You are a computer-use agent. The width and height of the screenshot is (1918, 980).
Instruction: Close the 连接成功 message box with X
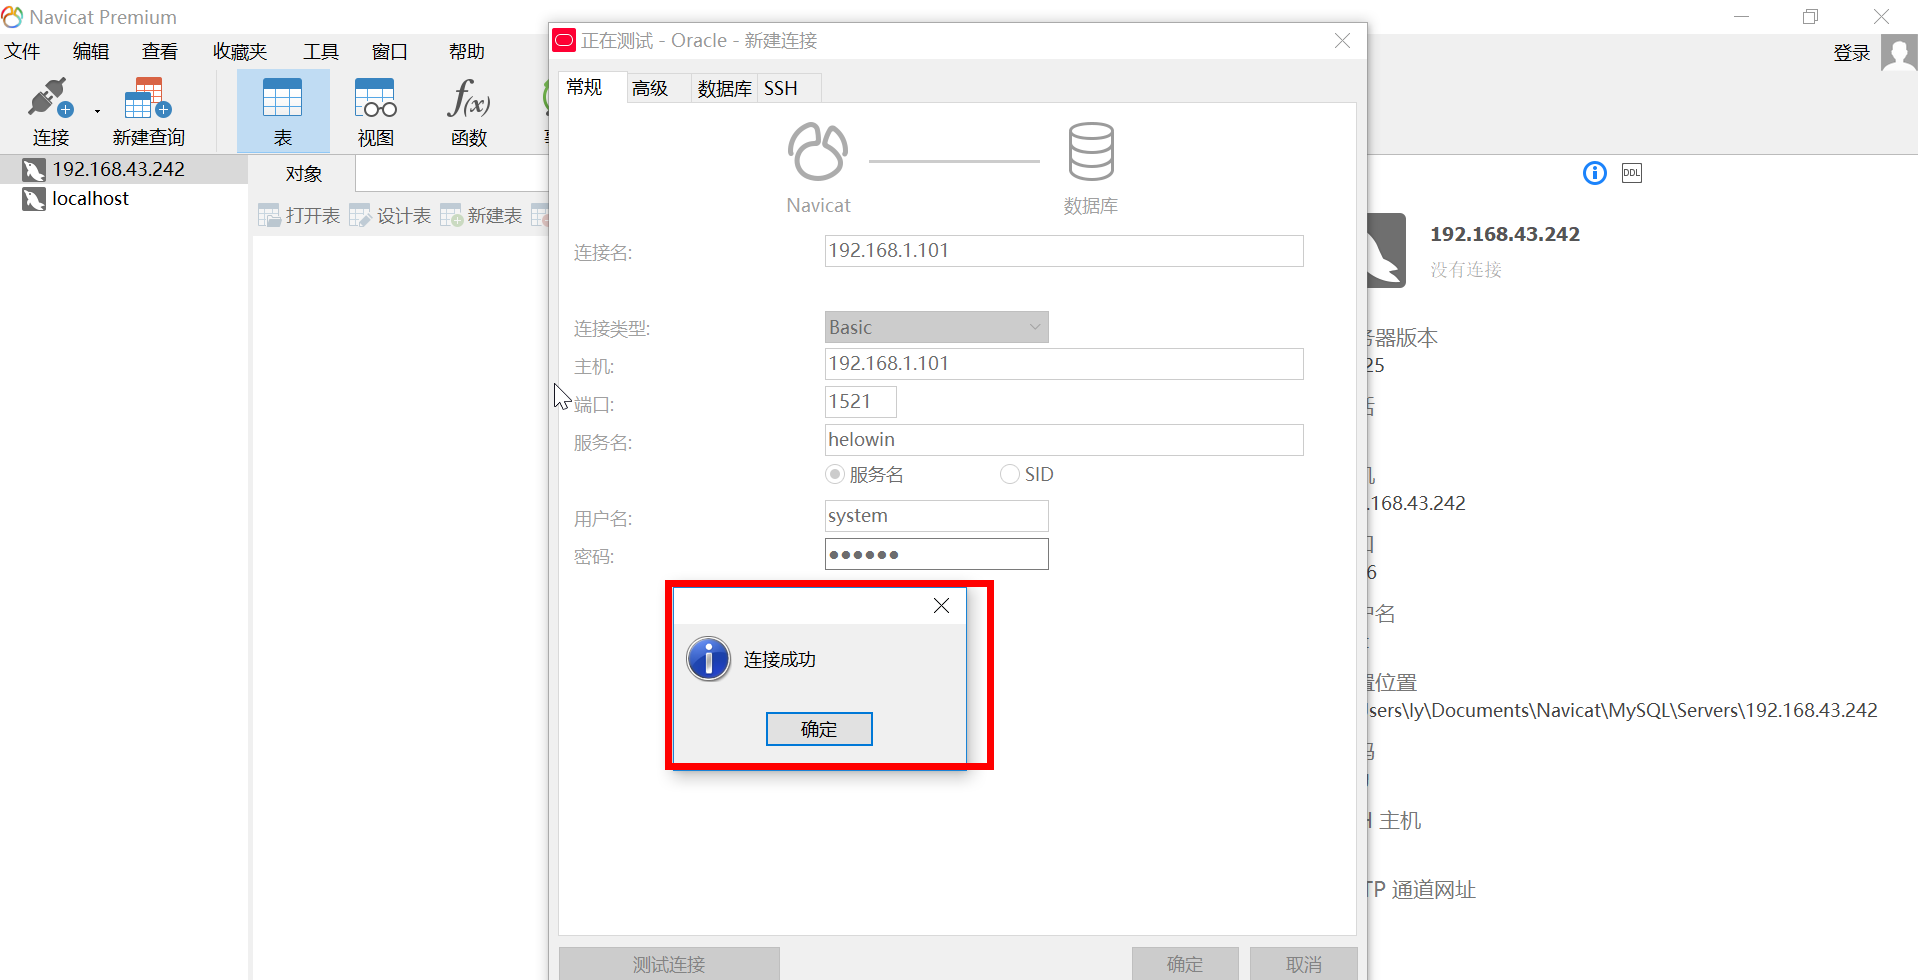point(941,606)
